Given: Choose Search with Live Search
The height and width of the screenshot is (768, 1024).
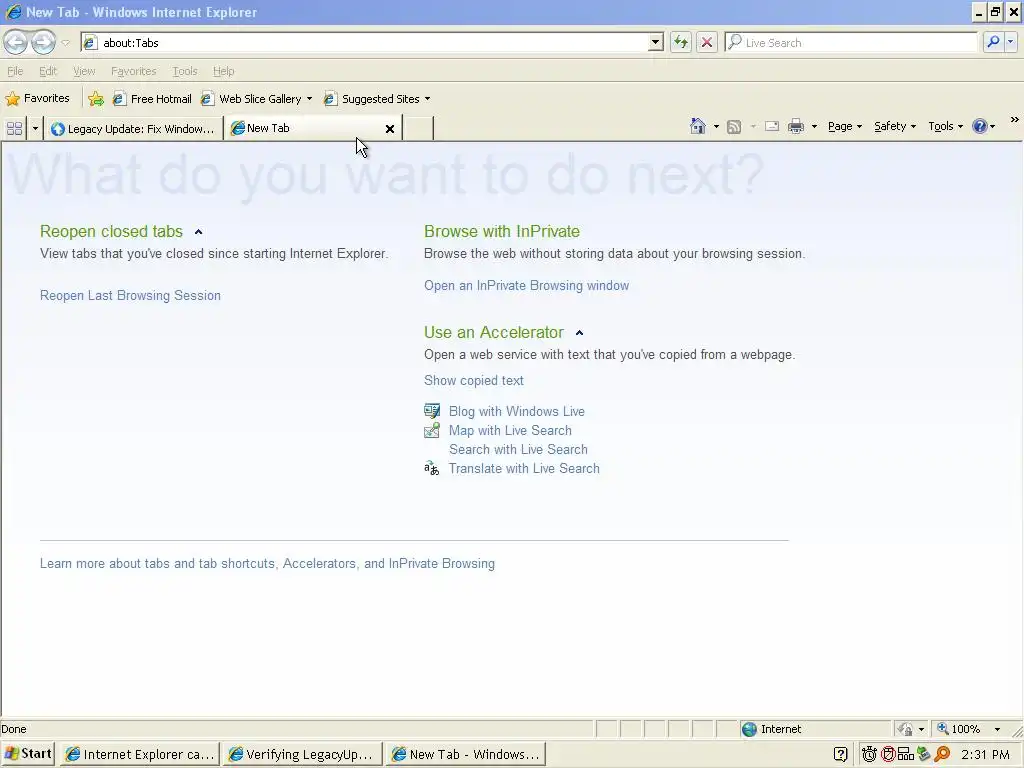Looking at the screenshot, I should coord(518,449).
